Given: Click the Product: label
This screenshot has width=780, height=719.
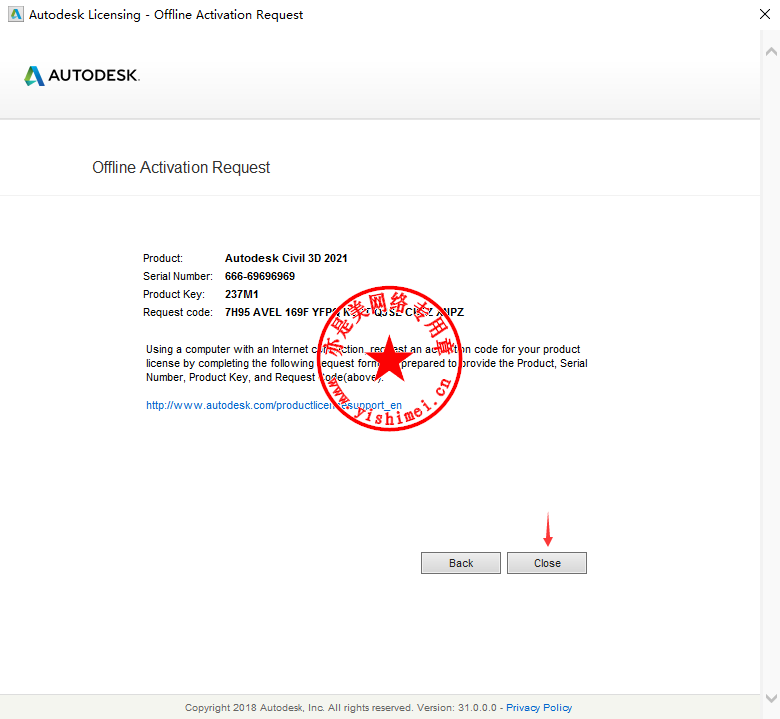Looking at the screenshot, I should (163, 258).
